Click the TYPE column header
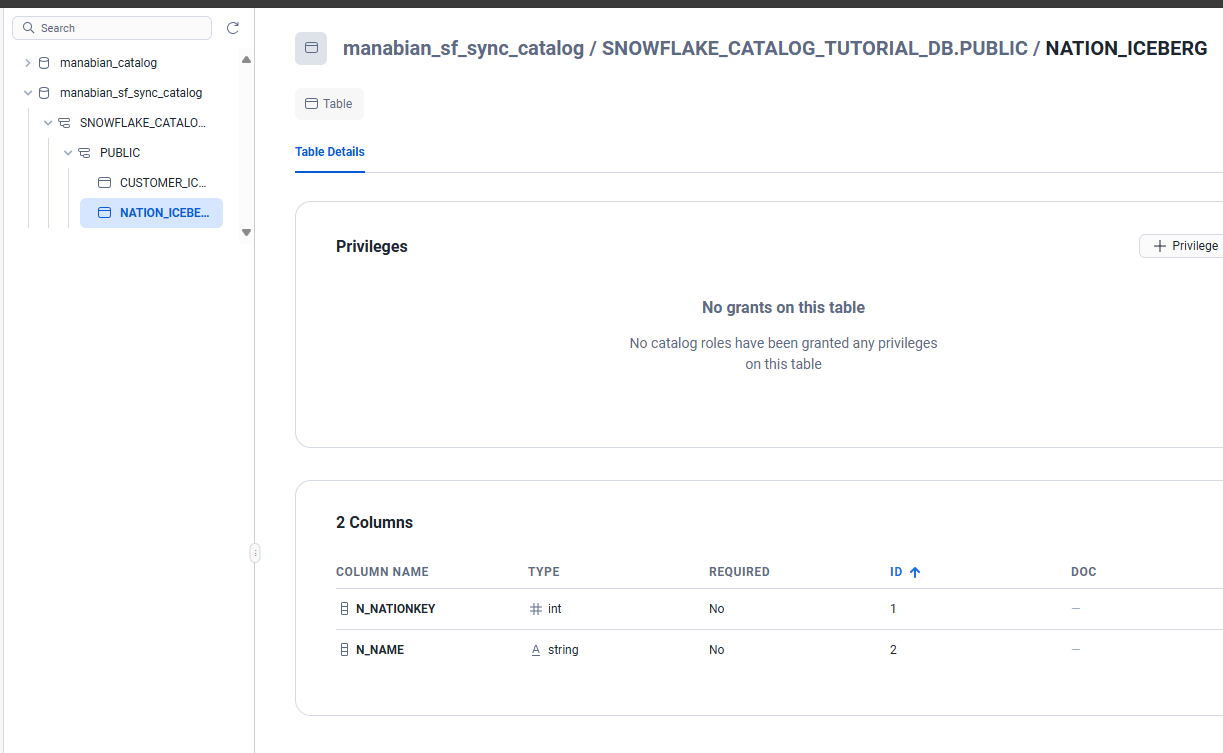 coord(544,572)
